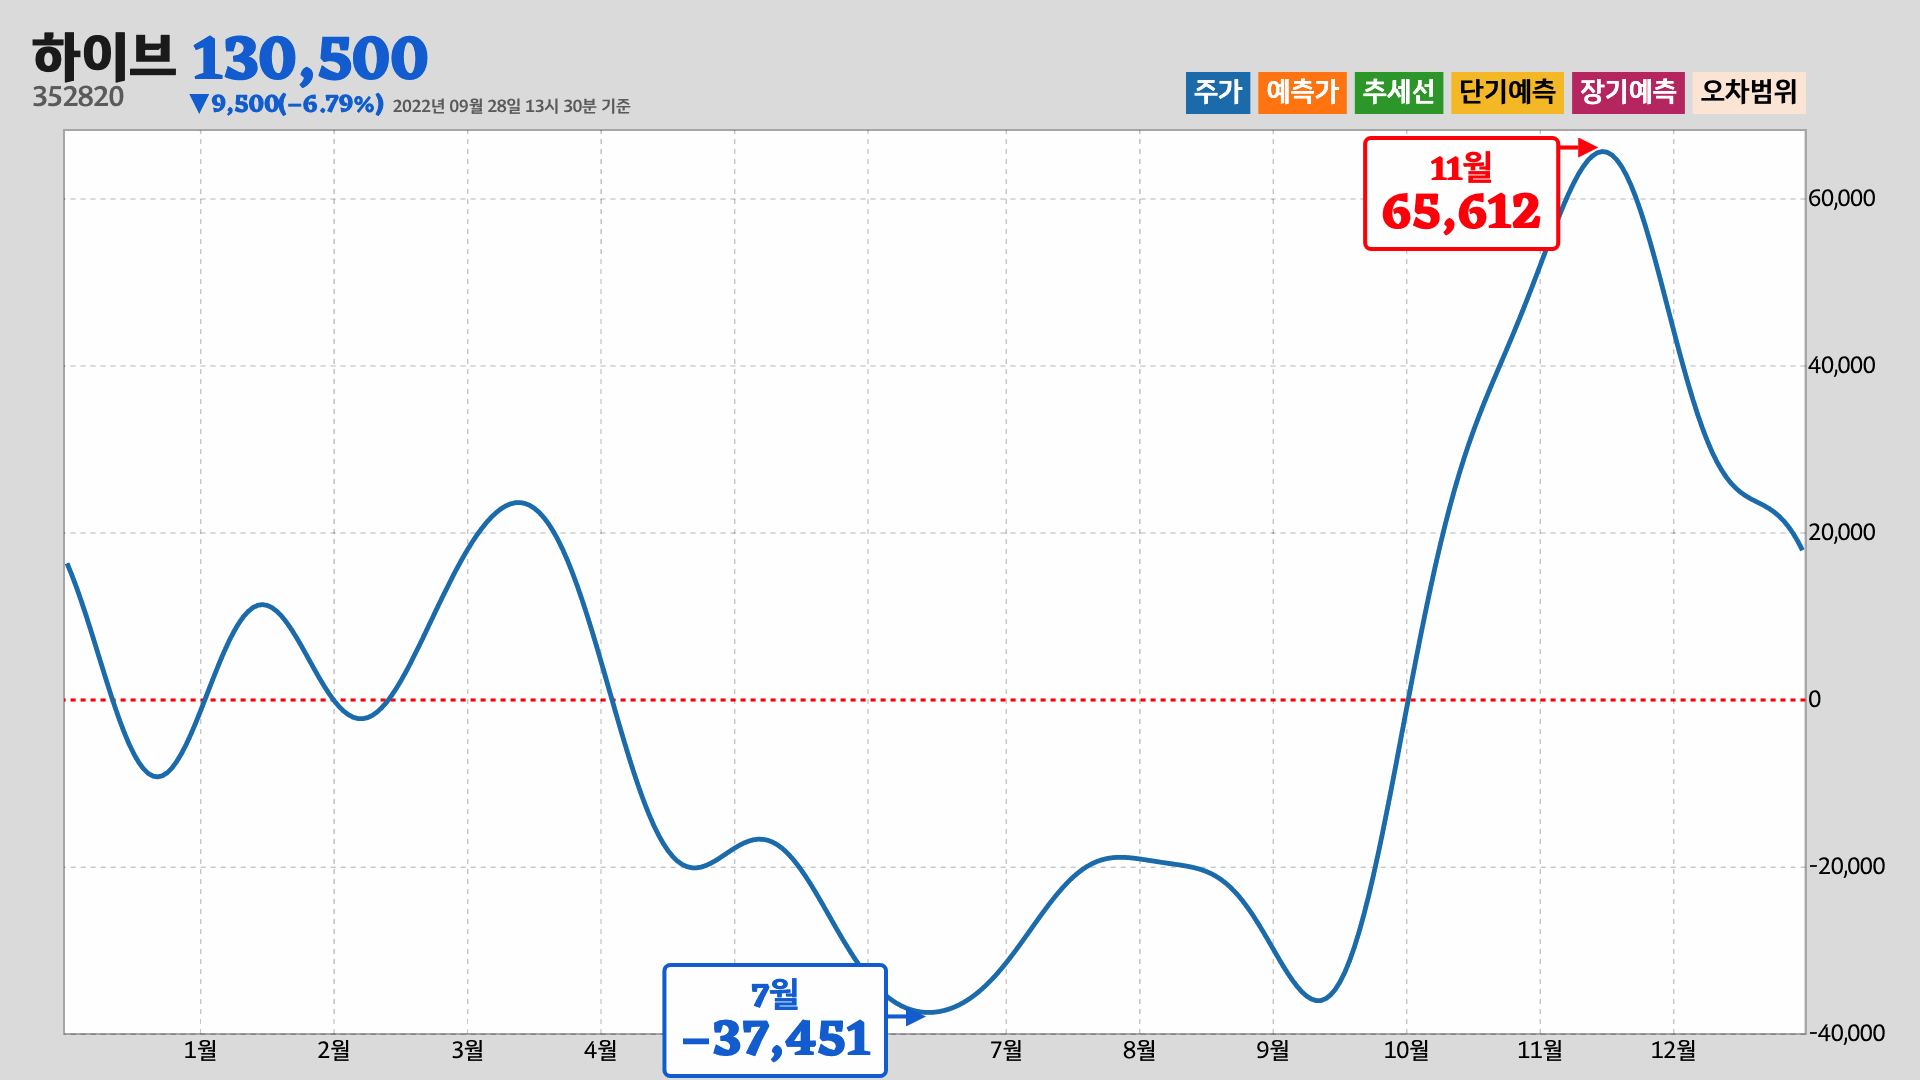Select the 예측가 orange legend tag
This screenshot has width=1920, height=1080.
pyautogui.click(x=1302, y=93)
